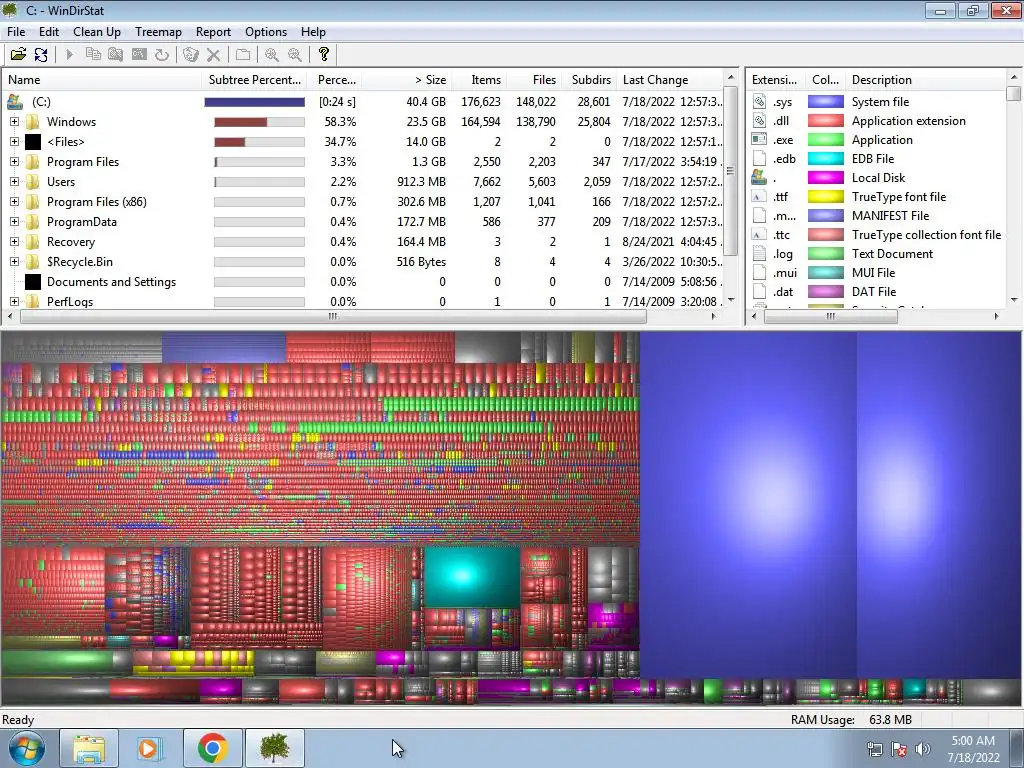Click the Expand (play arrow) toolbar icon

pyautogui.click(x=70, y=55)
